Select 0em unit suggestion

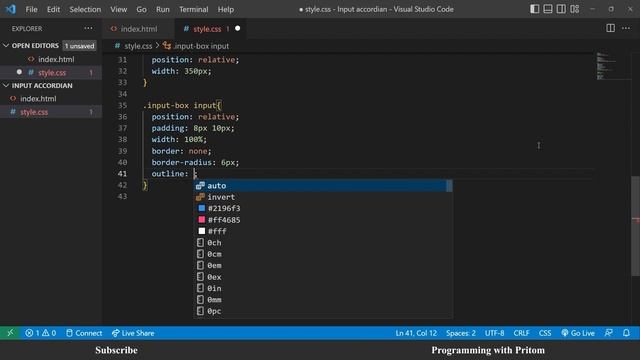322,266
